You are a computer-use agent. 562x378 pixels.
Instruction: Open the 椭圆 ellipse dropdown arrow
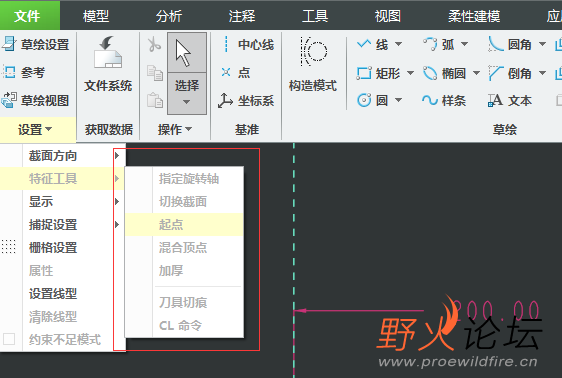click(x=476, y=73)
